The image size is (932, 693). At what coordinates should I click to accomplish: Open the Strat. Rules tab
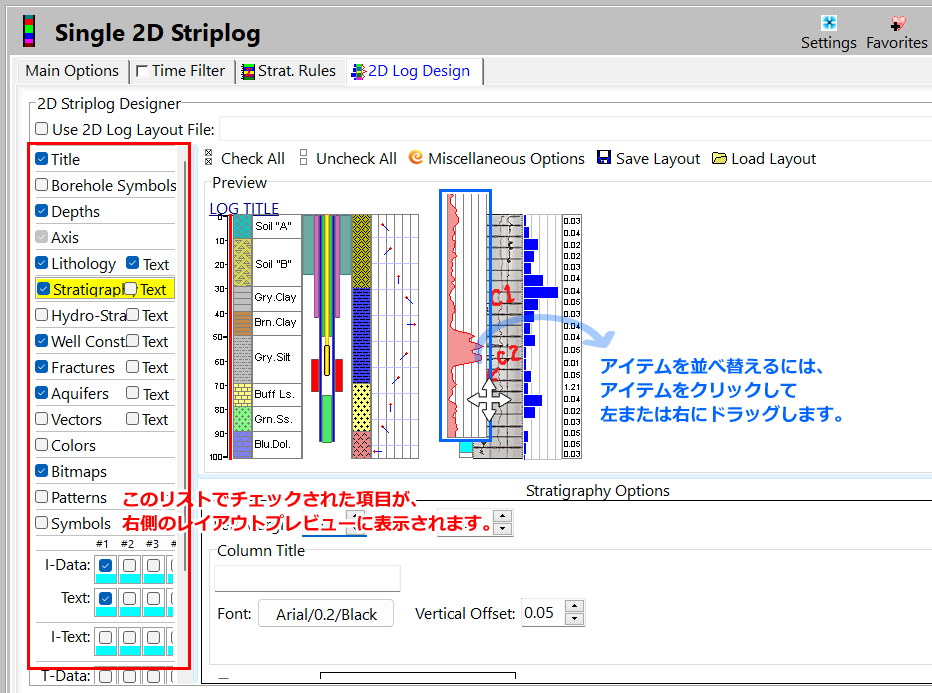289,71
